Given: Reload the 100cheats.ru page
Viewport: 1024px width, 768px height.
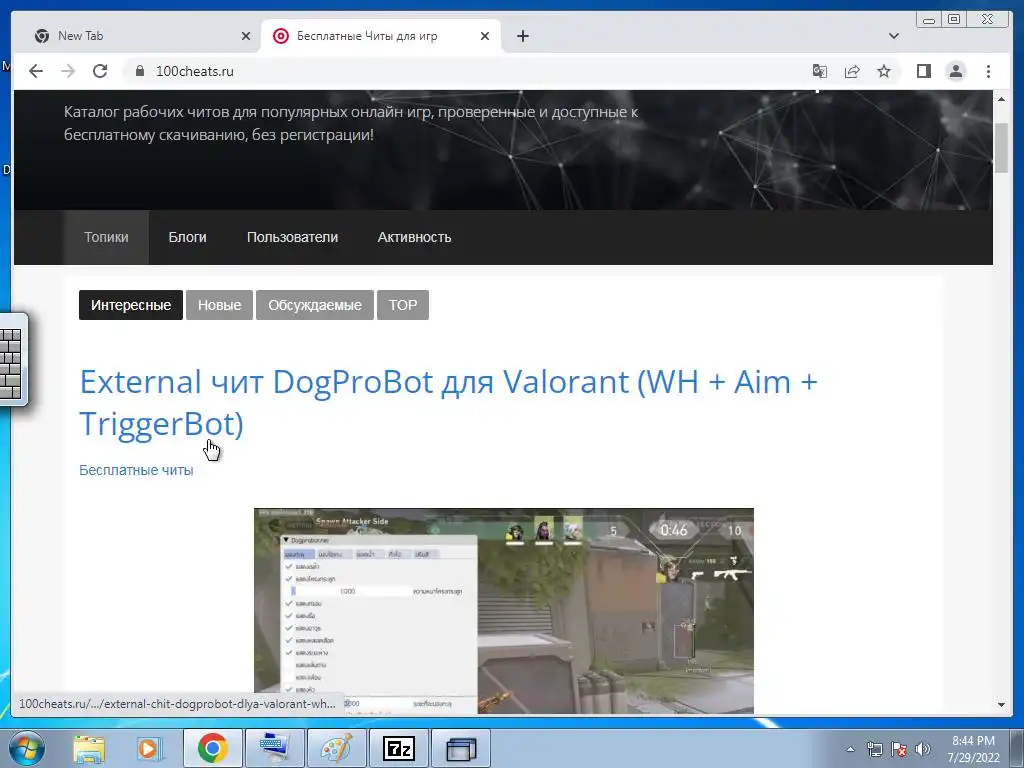Looking at the screenshot, I should tap(100, 71).
